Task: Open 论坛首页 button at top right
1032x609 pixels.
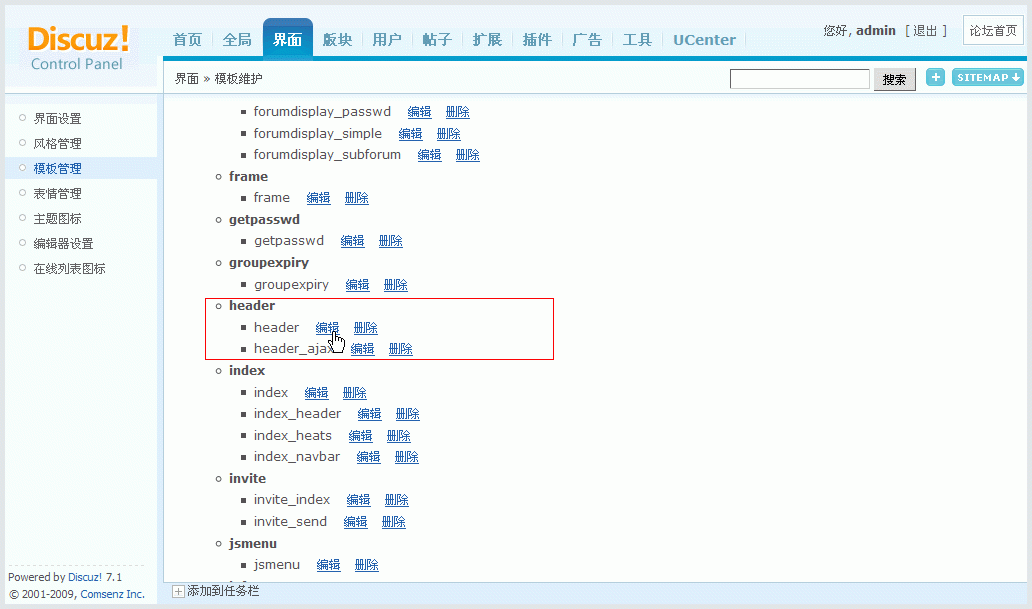Action: 993,30
